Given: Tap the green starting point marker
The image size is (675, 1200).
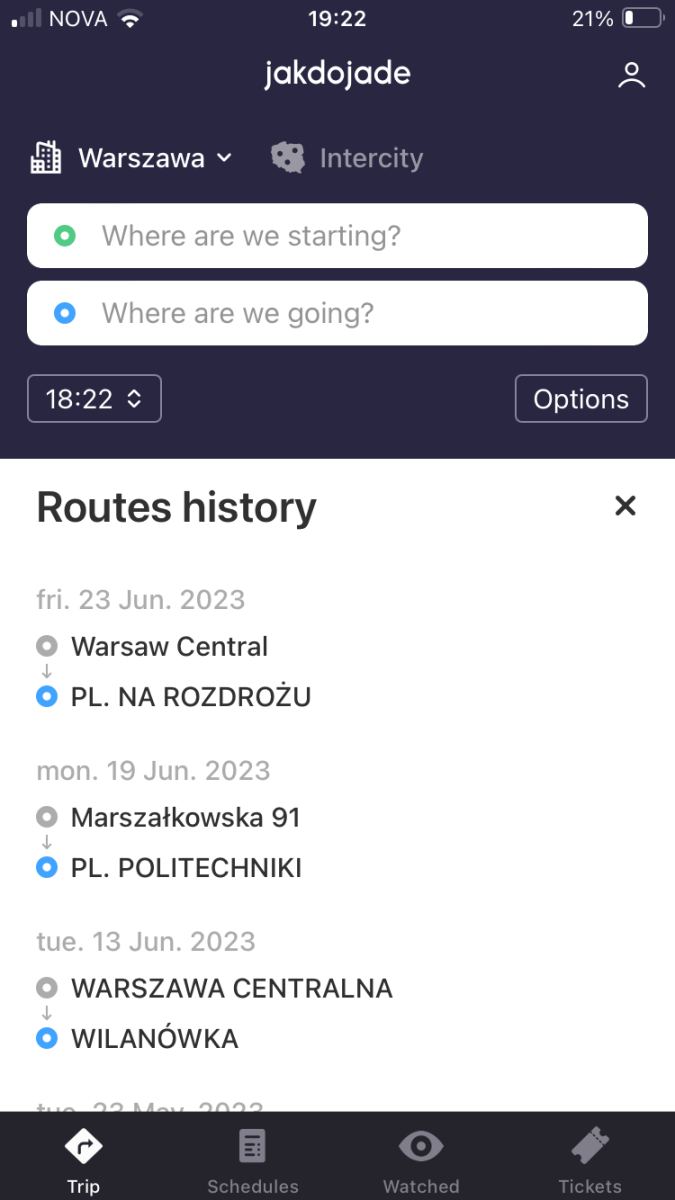Looking at the screenshot, I should click(x=65, y=236).
